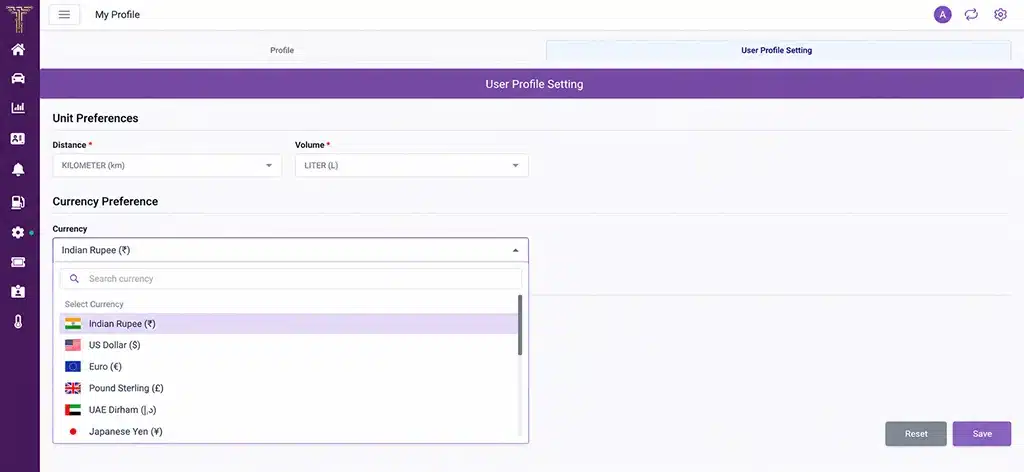The height and width of the screenshot is (472, 1024).
Task: Open notifications bell in sidebar
Action: [x=18, y=170]
